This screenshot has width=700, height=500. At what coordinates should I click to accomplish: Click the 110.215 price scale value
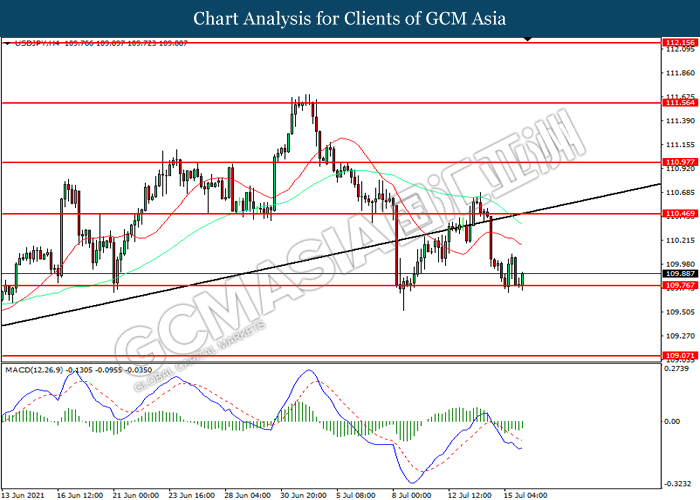coord(680,240)
